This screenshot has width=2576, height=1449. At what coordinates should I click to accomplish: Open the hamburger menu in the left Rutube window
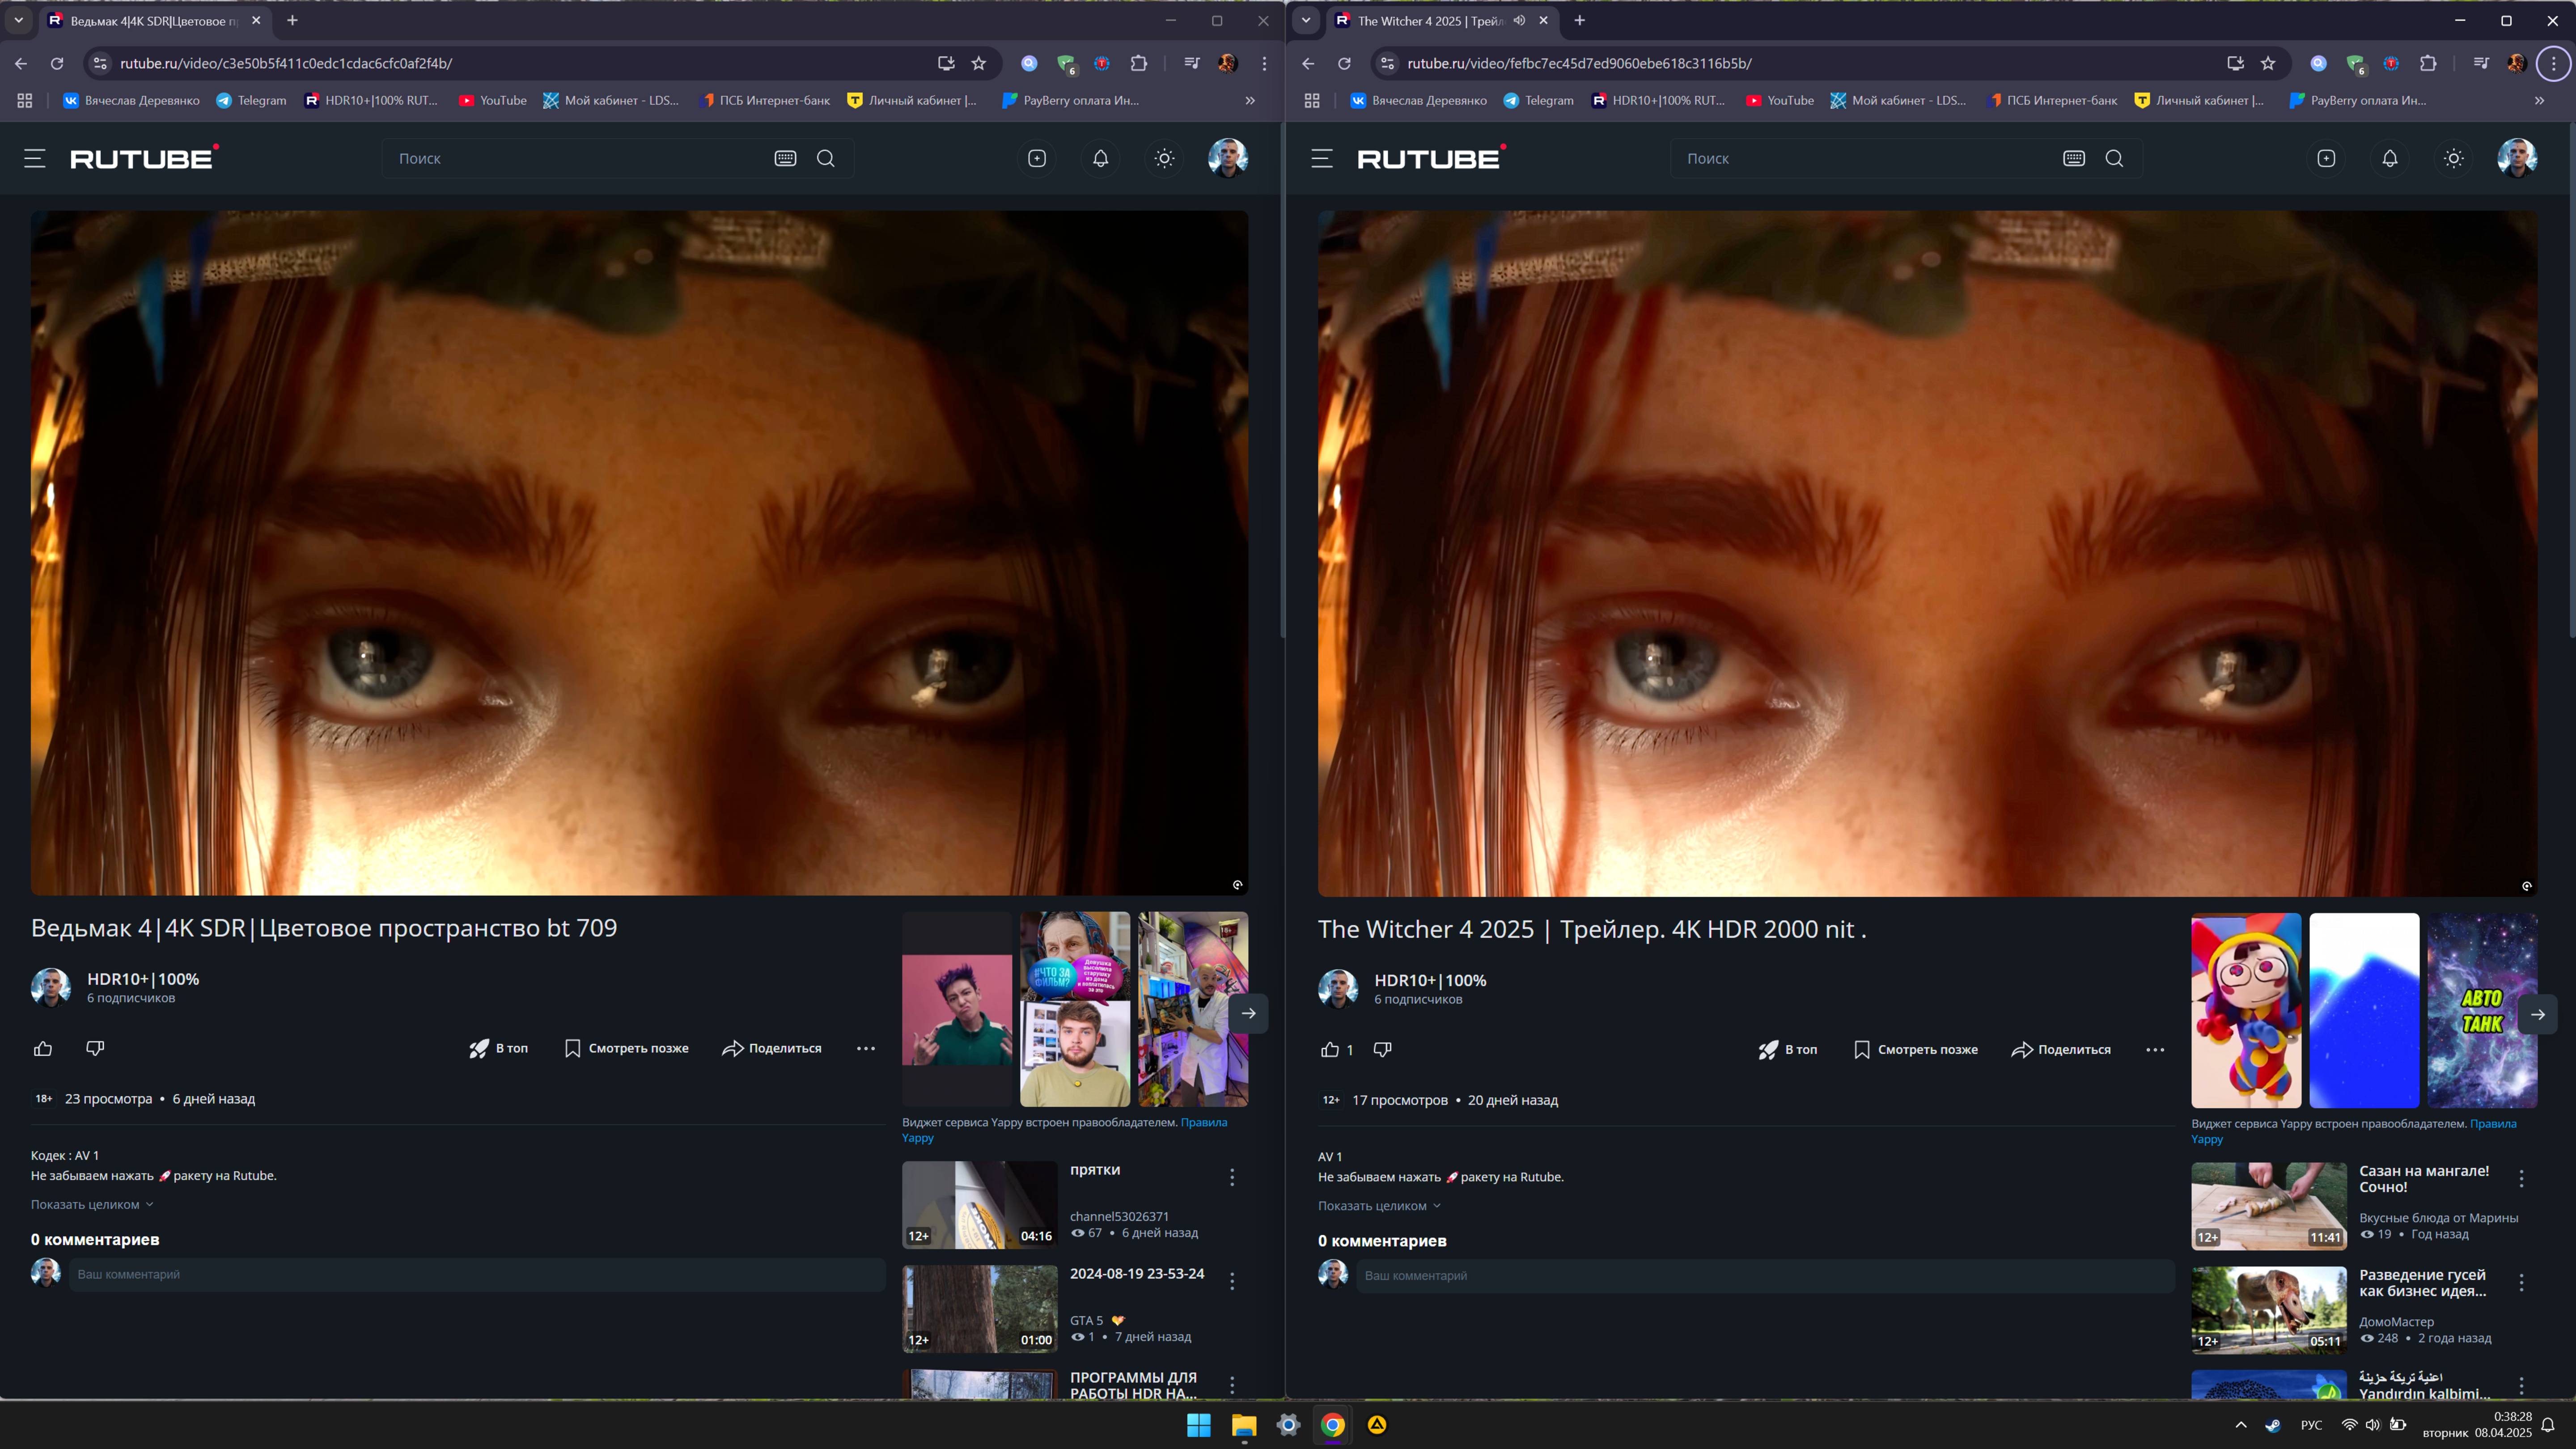pos(35,158)
